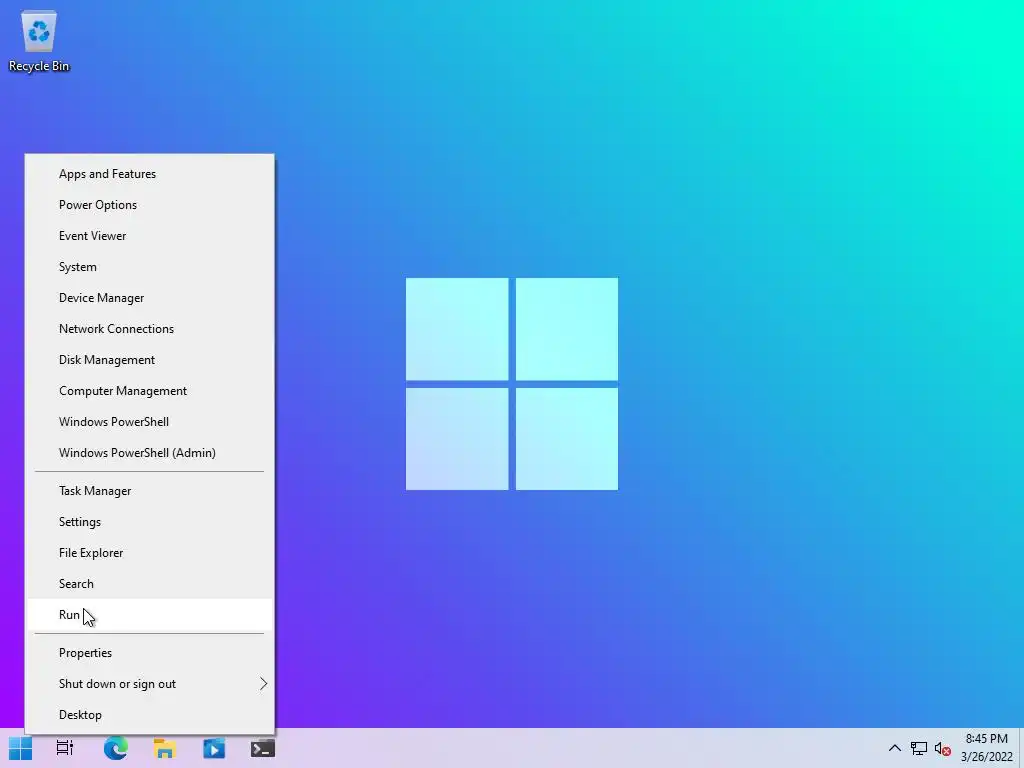The height and width of the screenshot is (768, 1024).
Task: Open File Explorer taskbar icon
Action: [165, 748]
